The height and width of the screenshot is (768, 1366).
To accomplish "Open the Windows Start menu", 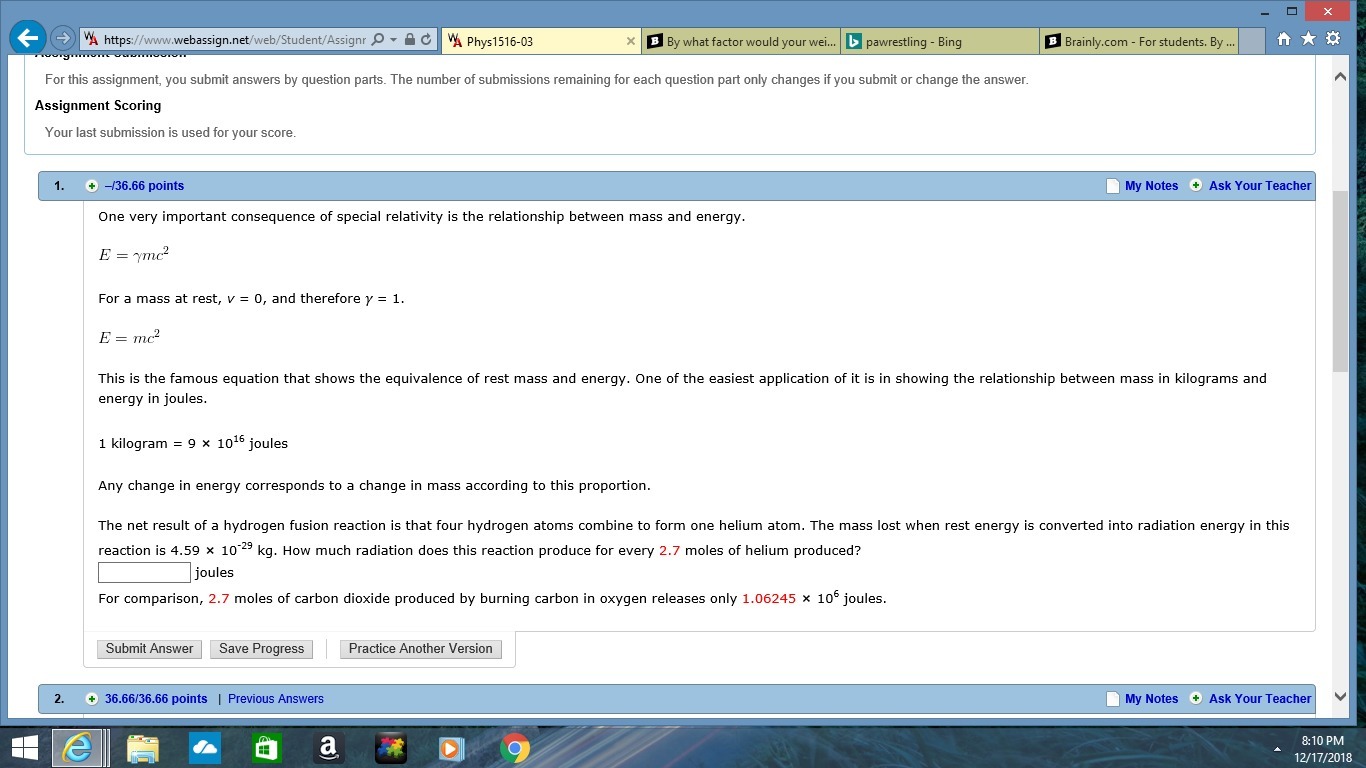I will [25, 748].
